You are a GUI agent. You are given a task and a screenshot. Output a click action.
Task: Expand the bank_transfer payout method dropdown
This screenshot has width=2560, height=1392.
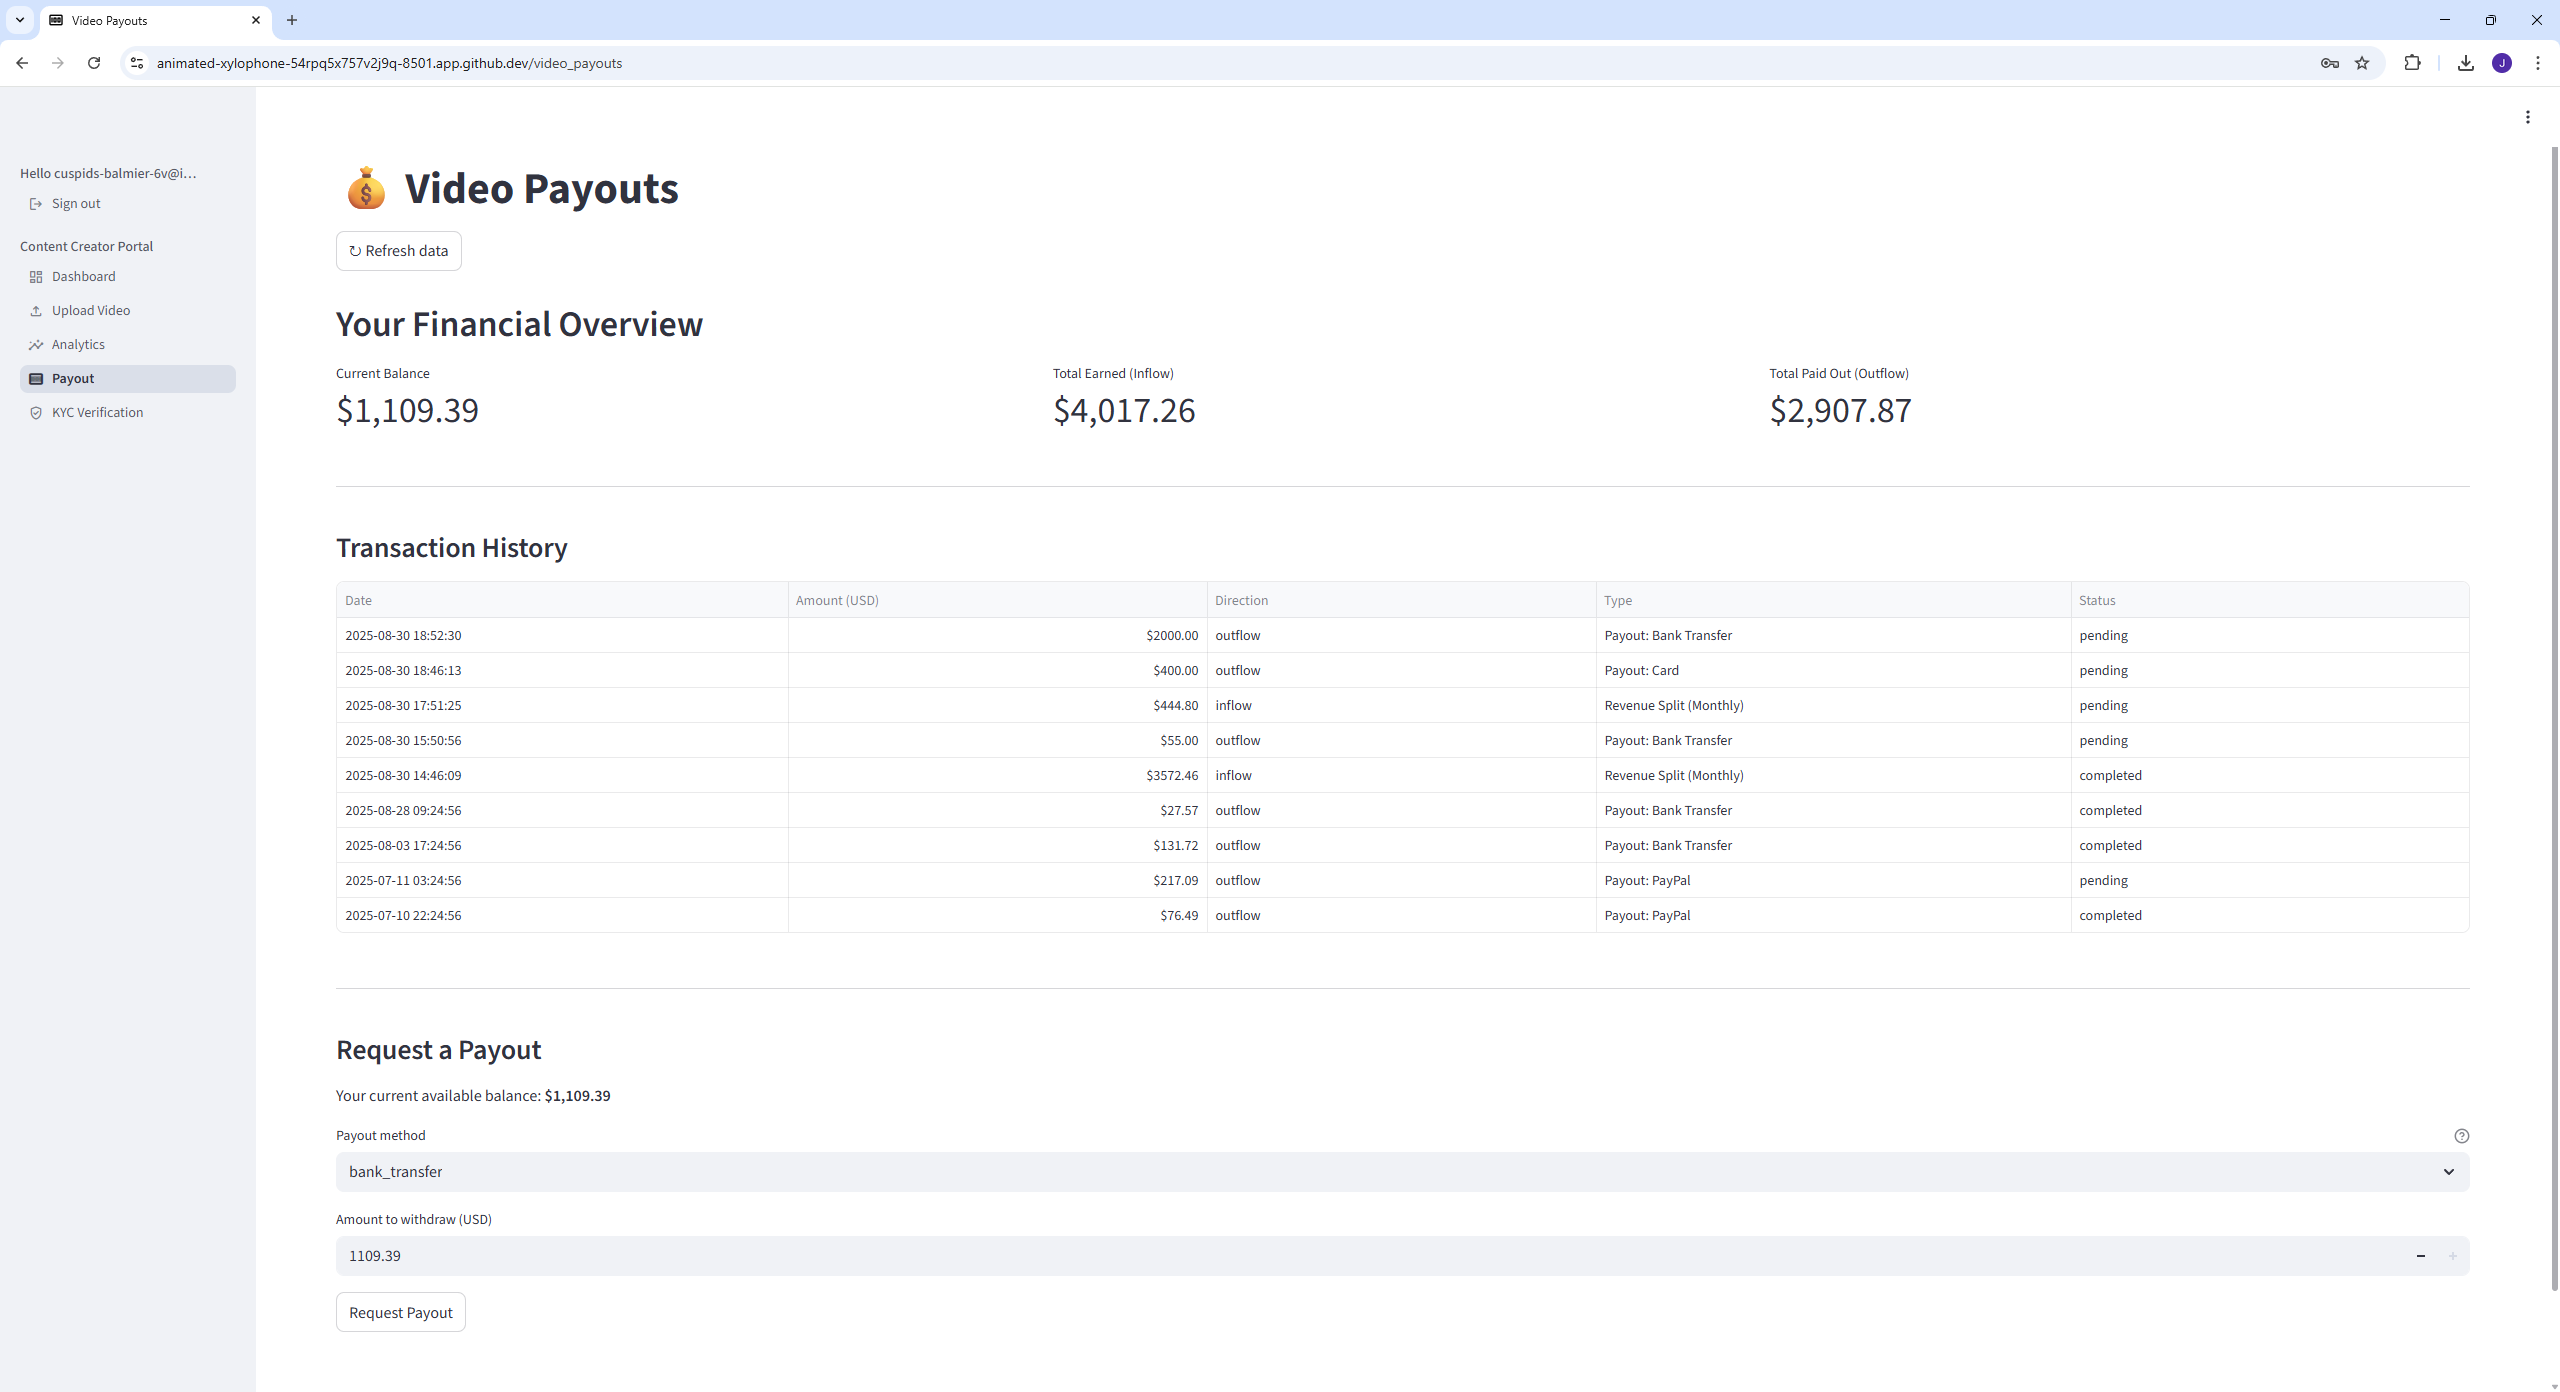tap(1402, 1172)
